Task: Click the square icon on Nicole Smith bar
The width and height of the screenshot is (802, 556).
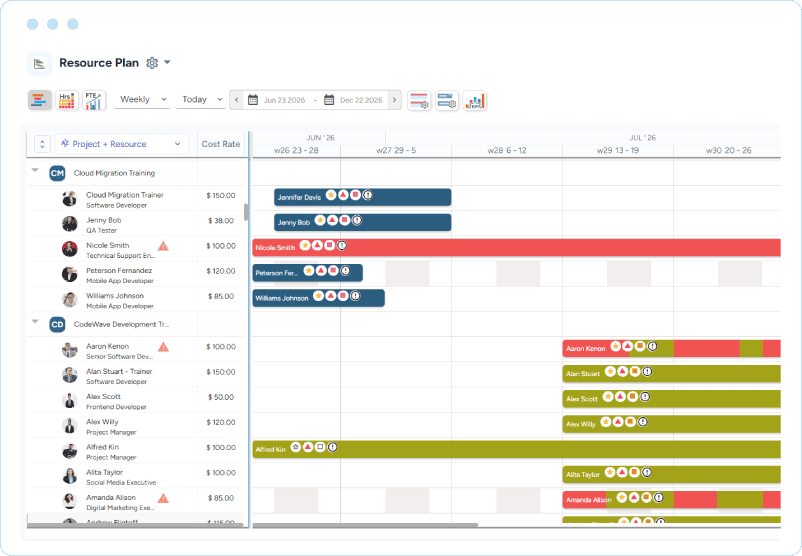Action: pyautogui.click(x=329, y=245)
